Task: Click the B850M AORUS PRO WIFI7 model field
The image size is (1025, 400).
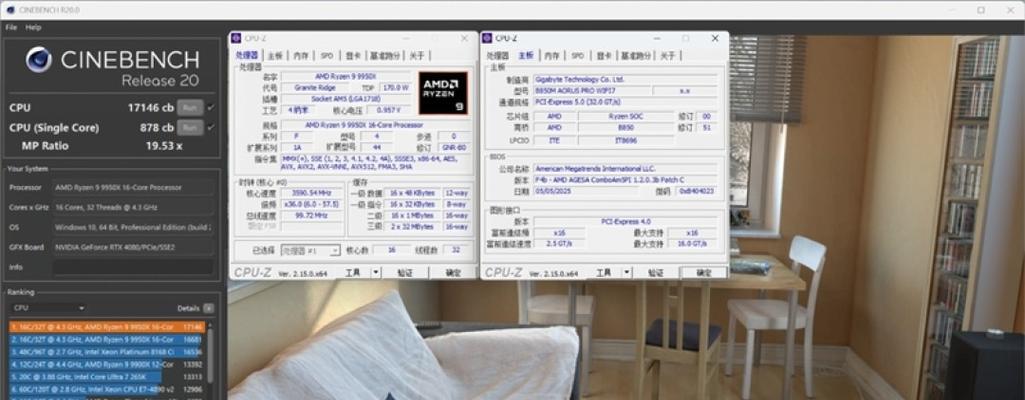Action: pyautogui.click(x=591, y=91)
